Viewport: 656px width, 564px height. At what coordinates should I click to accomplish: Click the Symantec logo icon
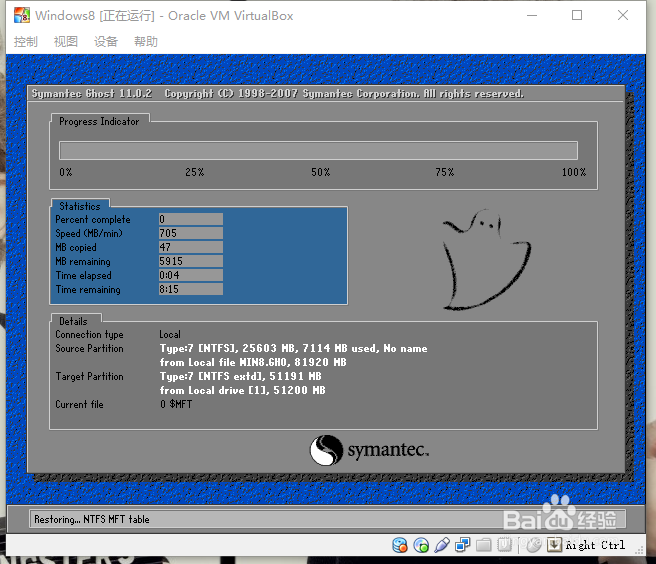(326, 450)
